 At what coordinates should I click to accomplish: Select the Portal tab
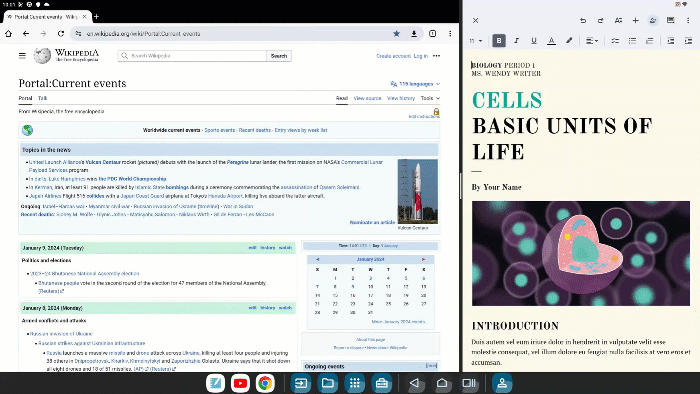[25, 98]
